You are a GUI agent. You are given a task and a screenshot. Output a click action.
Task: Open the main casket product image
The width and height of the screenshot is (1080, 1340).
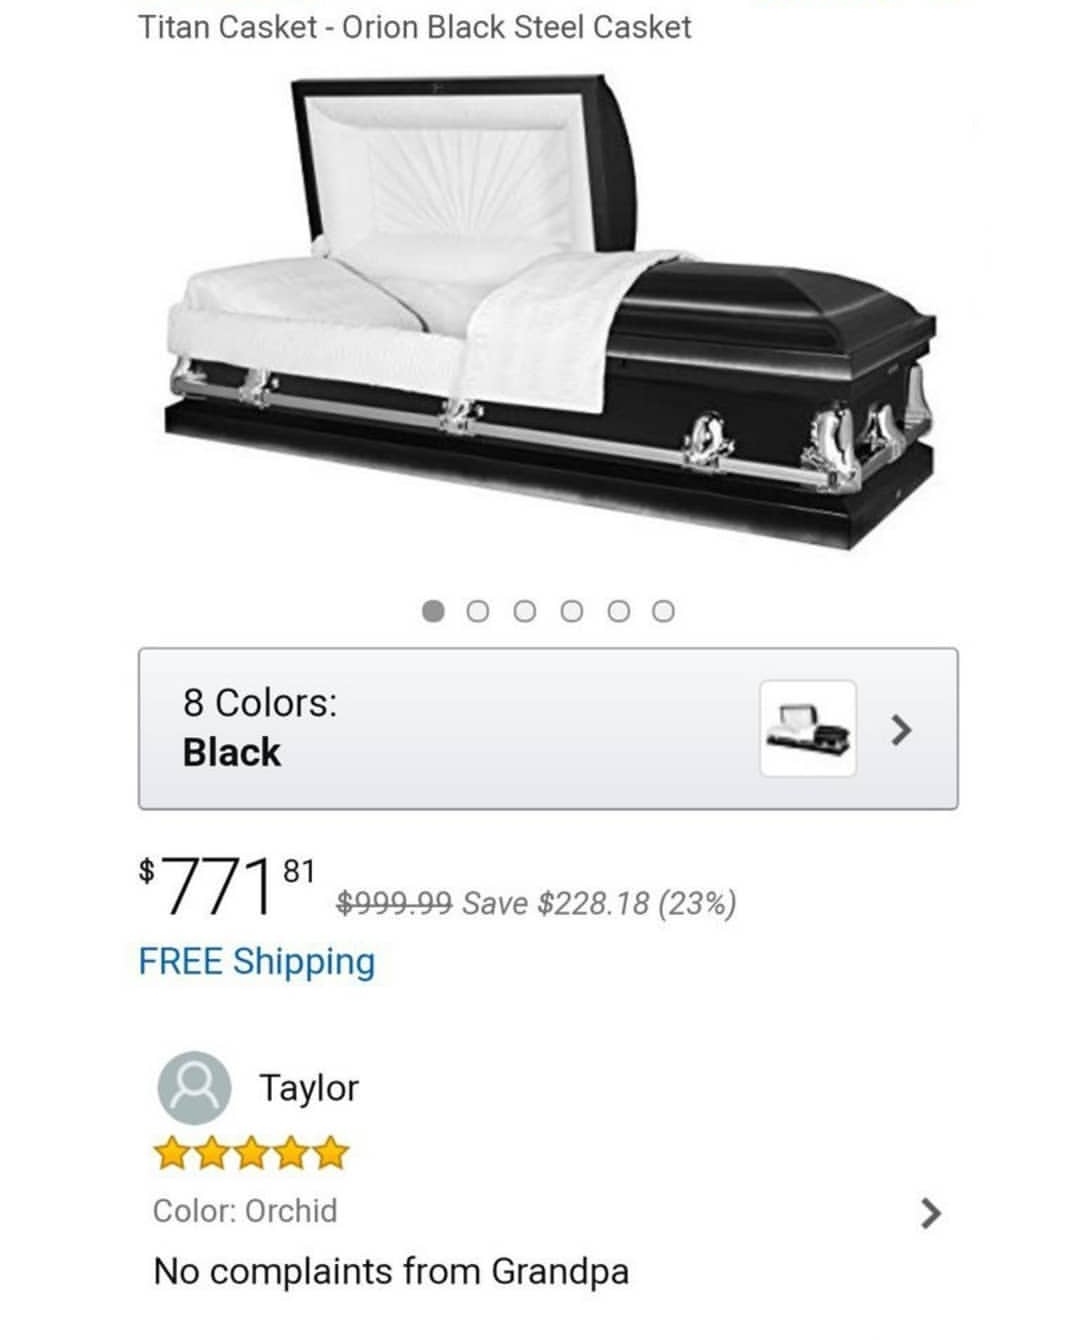[x=550, y=310]
